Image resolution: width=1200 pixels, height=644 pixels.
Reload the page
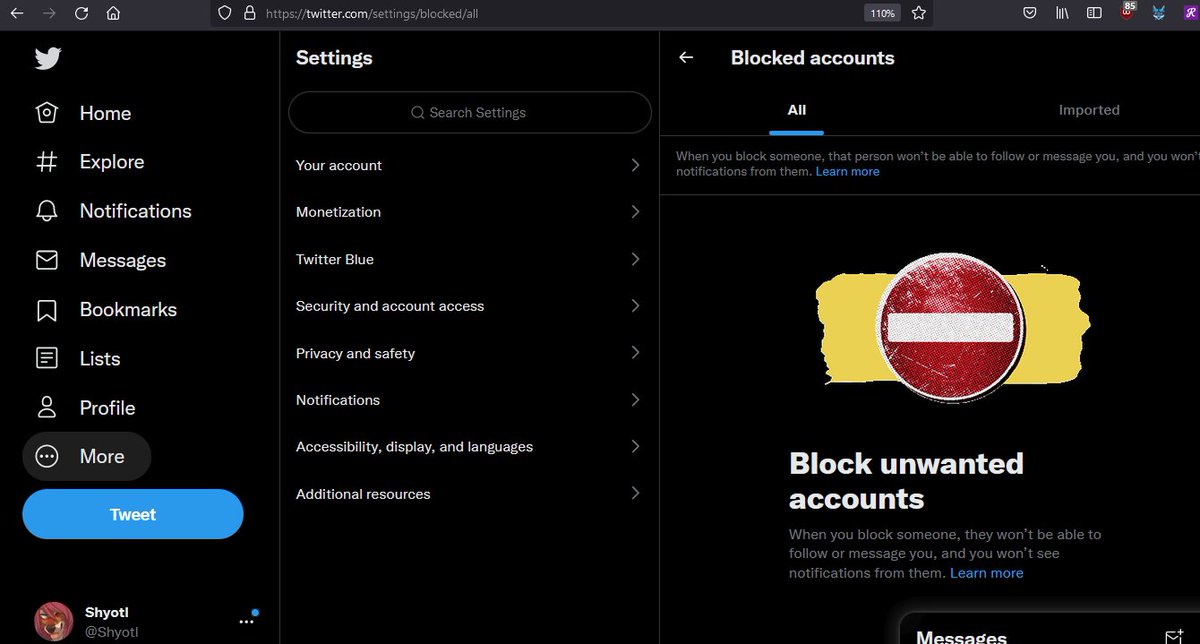(81, 14)
